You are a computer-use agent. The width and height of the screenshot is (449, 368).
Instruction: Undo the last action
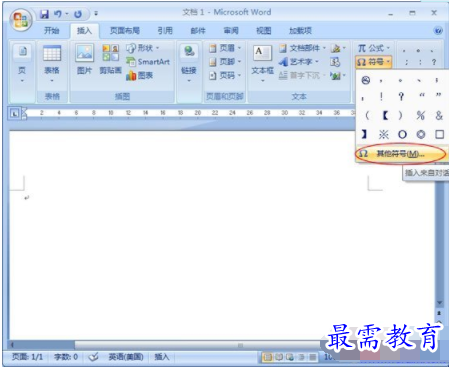[58, 14]
